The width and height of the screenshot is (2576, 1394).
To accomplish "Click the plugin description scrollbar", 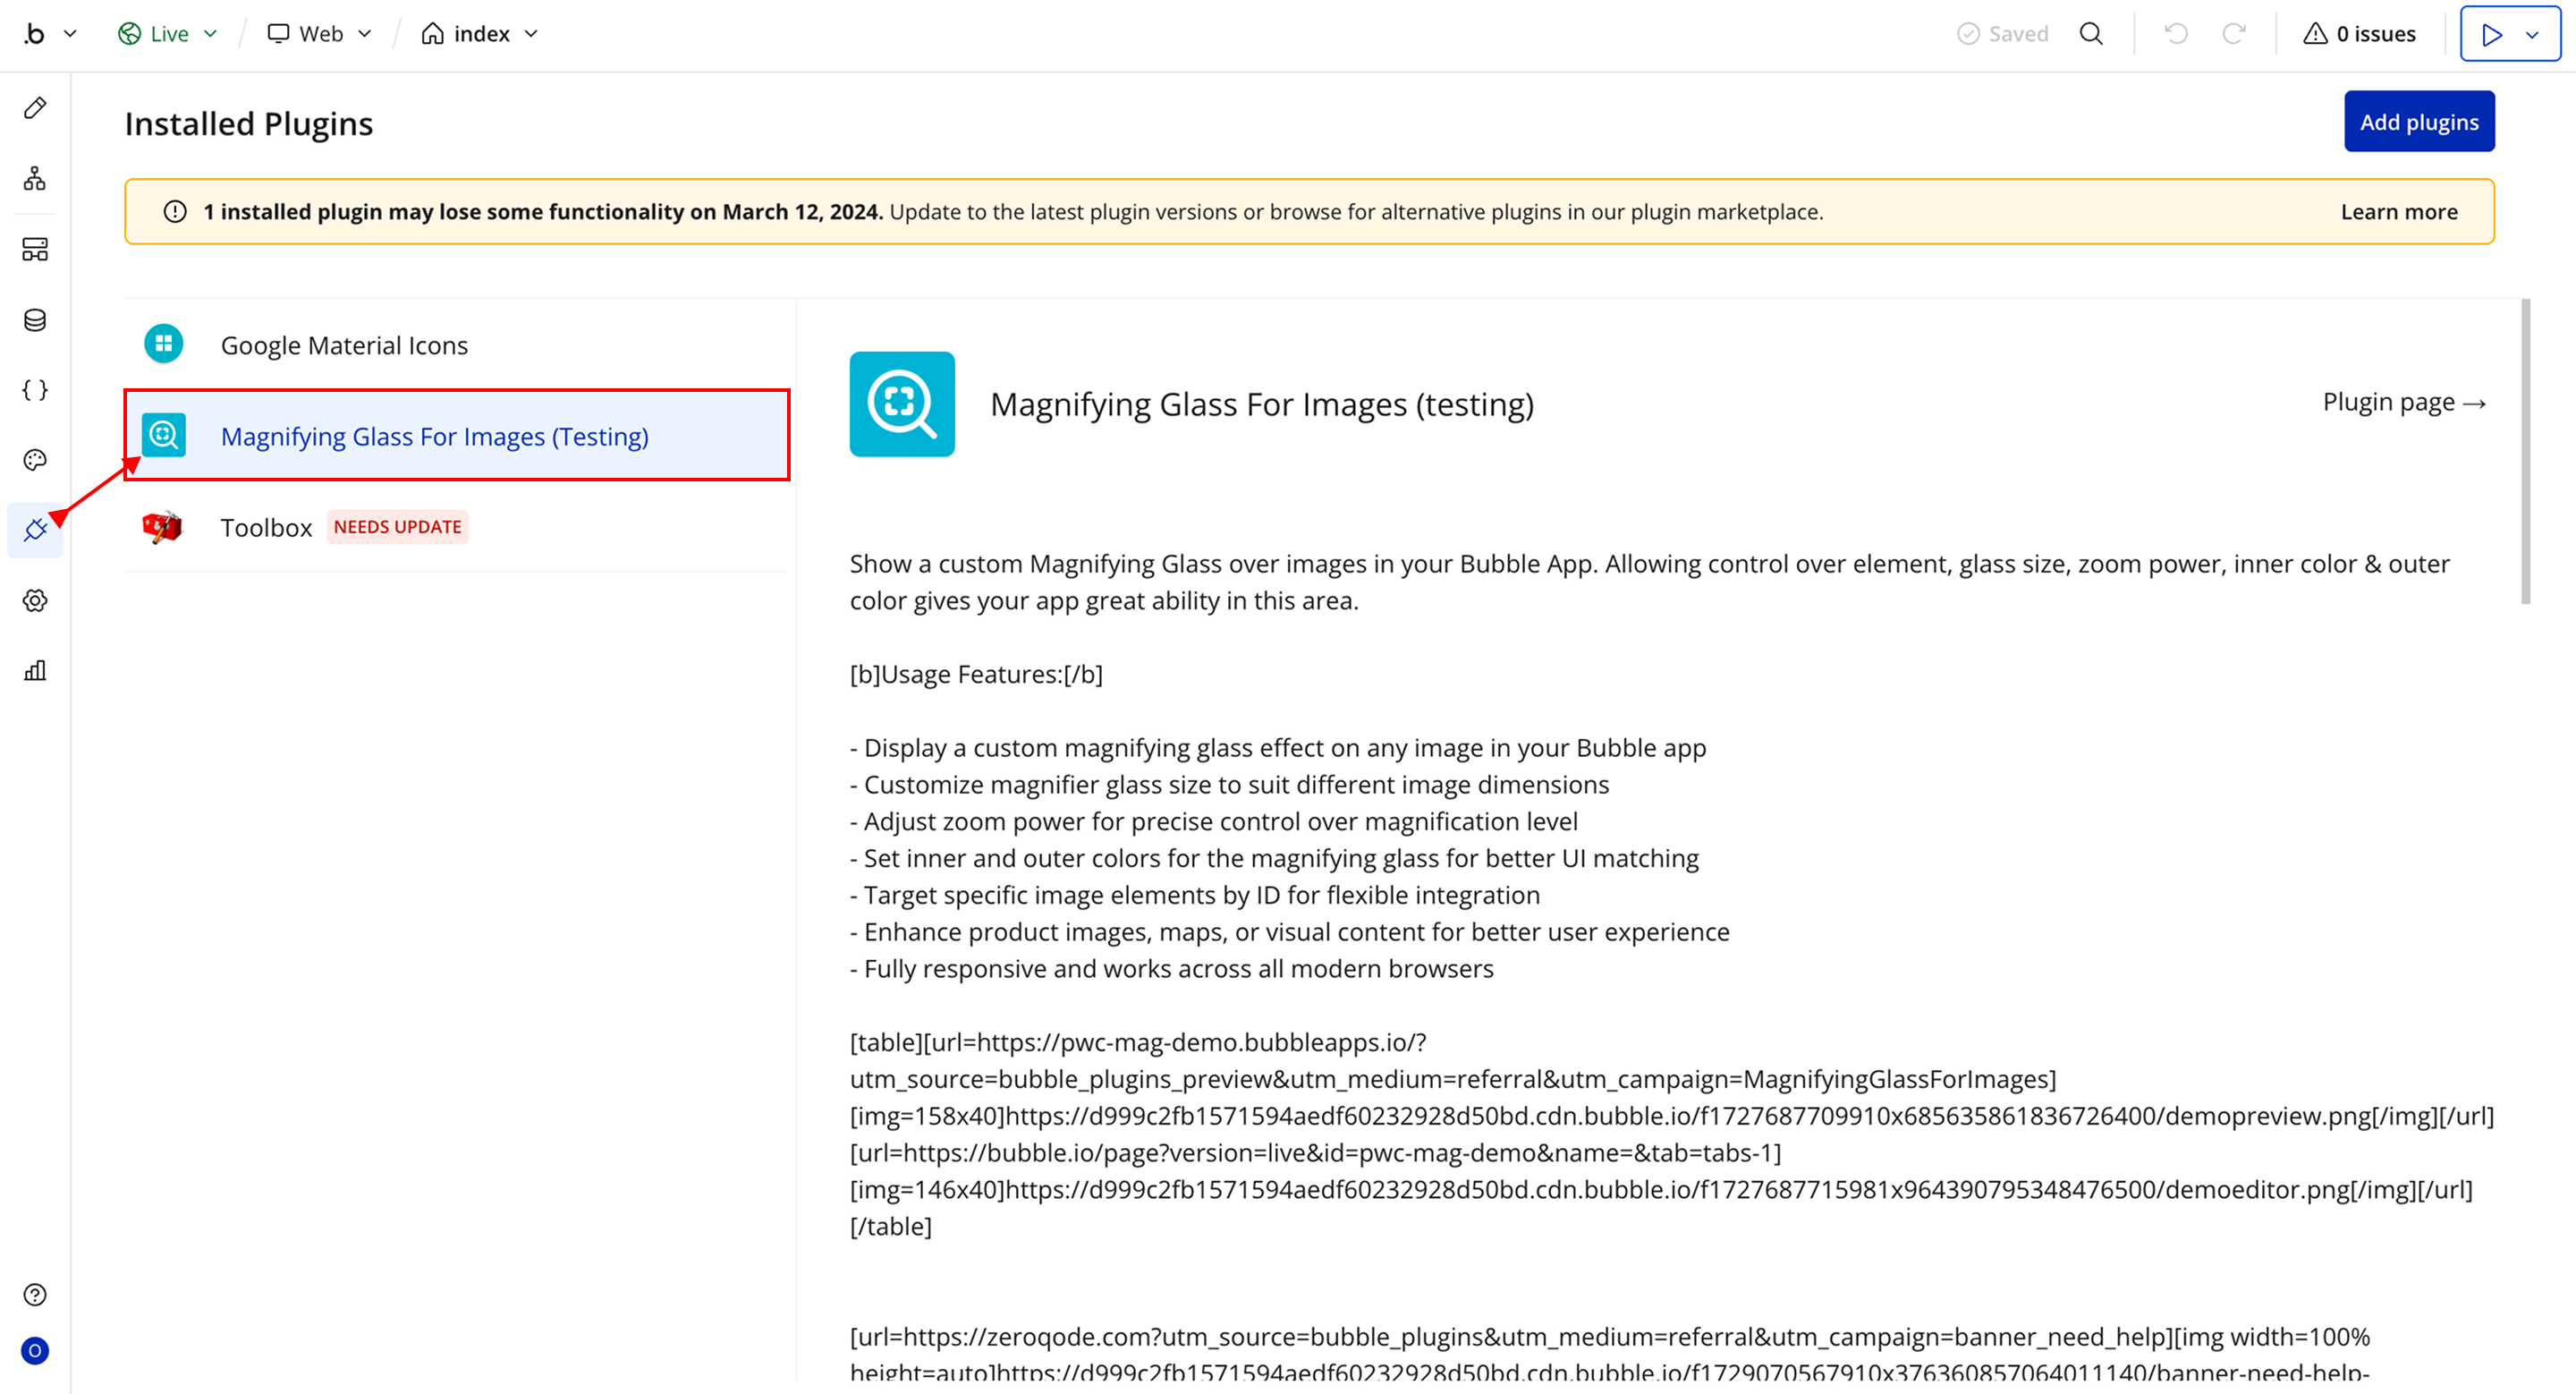I will click(2525, 450).
